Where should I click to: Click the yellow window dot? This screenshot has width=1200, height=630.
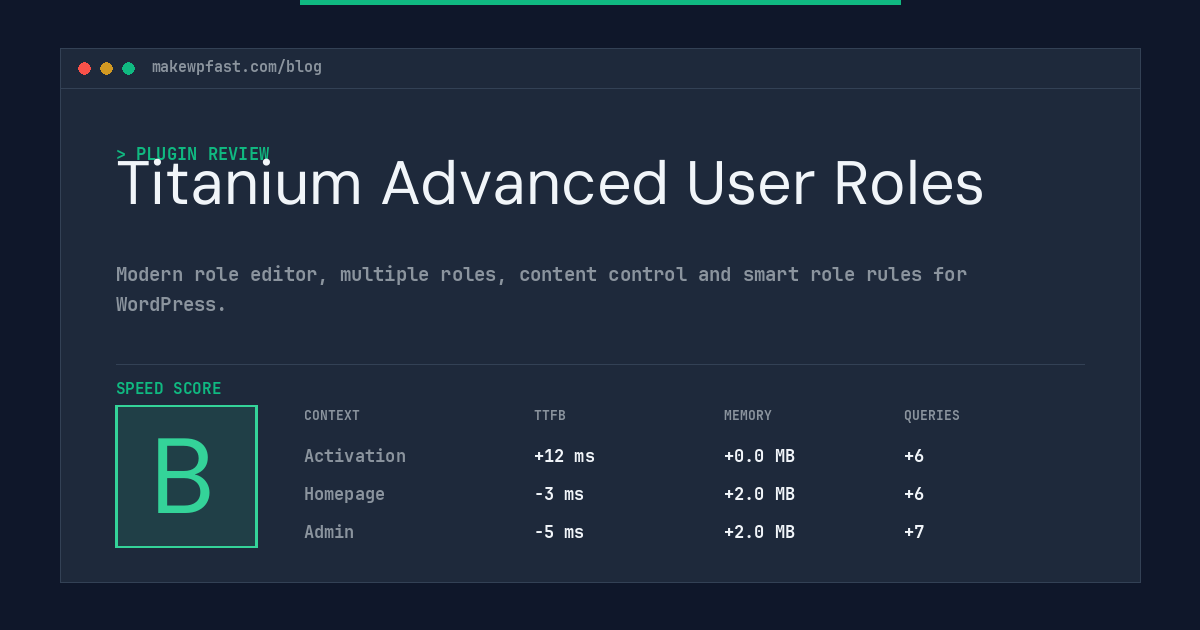[106, 68]
